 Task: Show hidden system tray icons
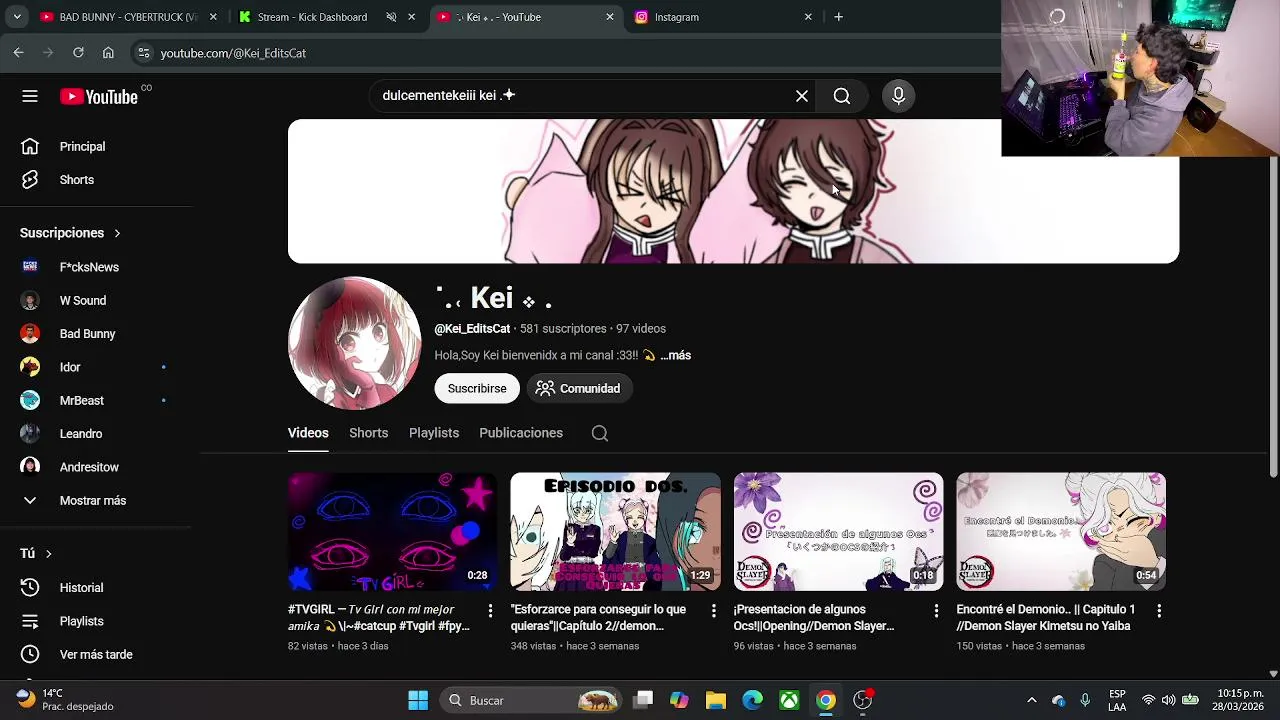tap(1031, 700)
